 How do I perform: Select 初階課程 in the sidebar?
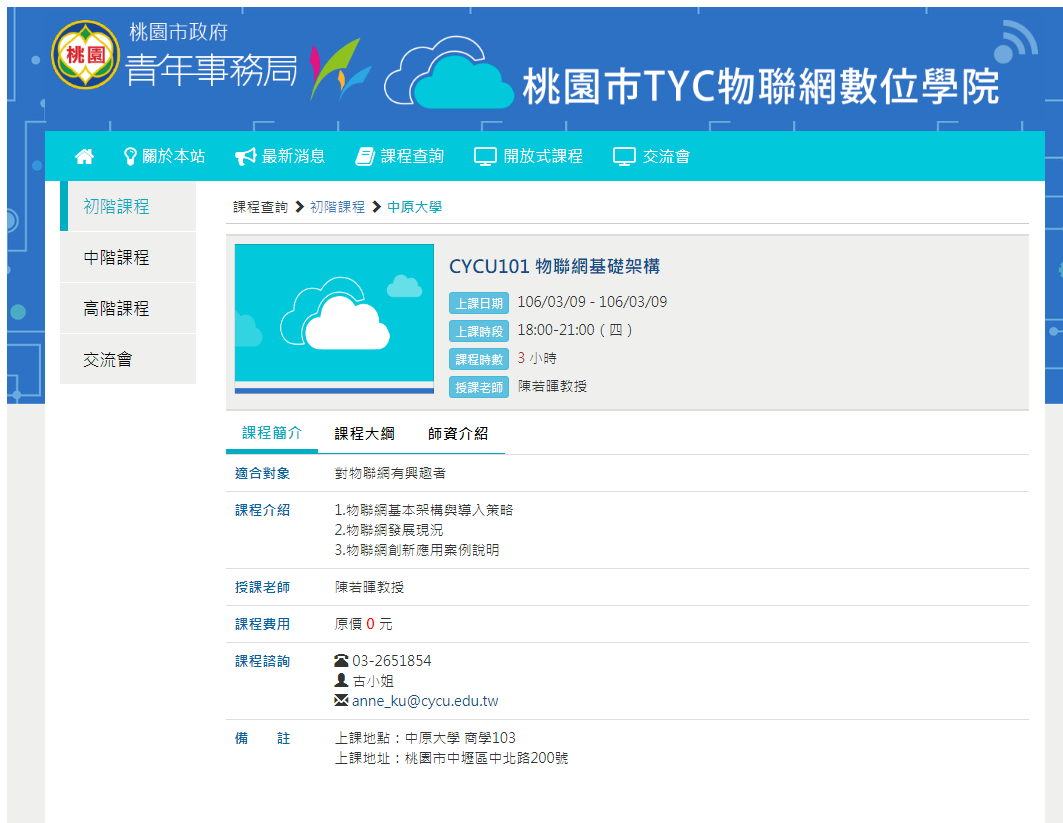point(117,207)
